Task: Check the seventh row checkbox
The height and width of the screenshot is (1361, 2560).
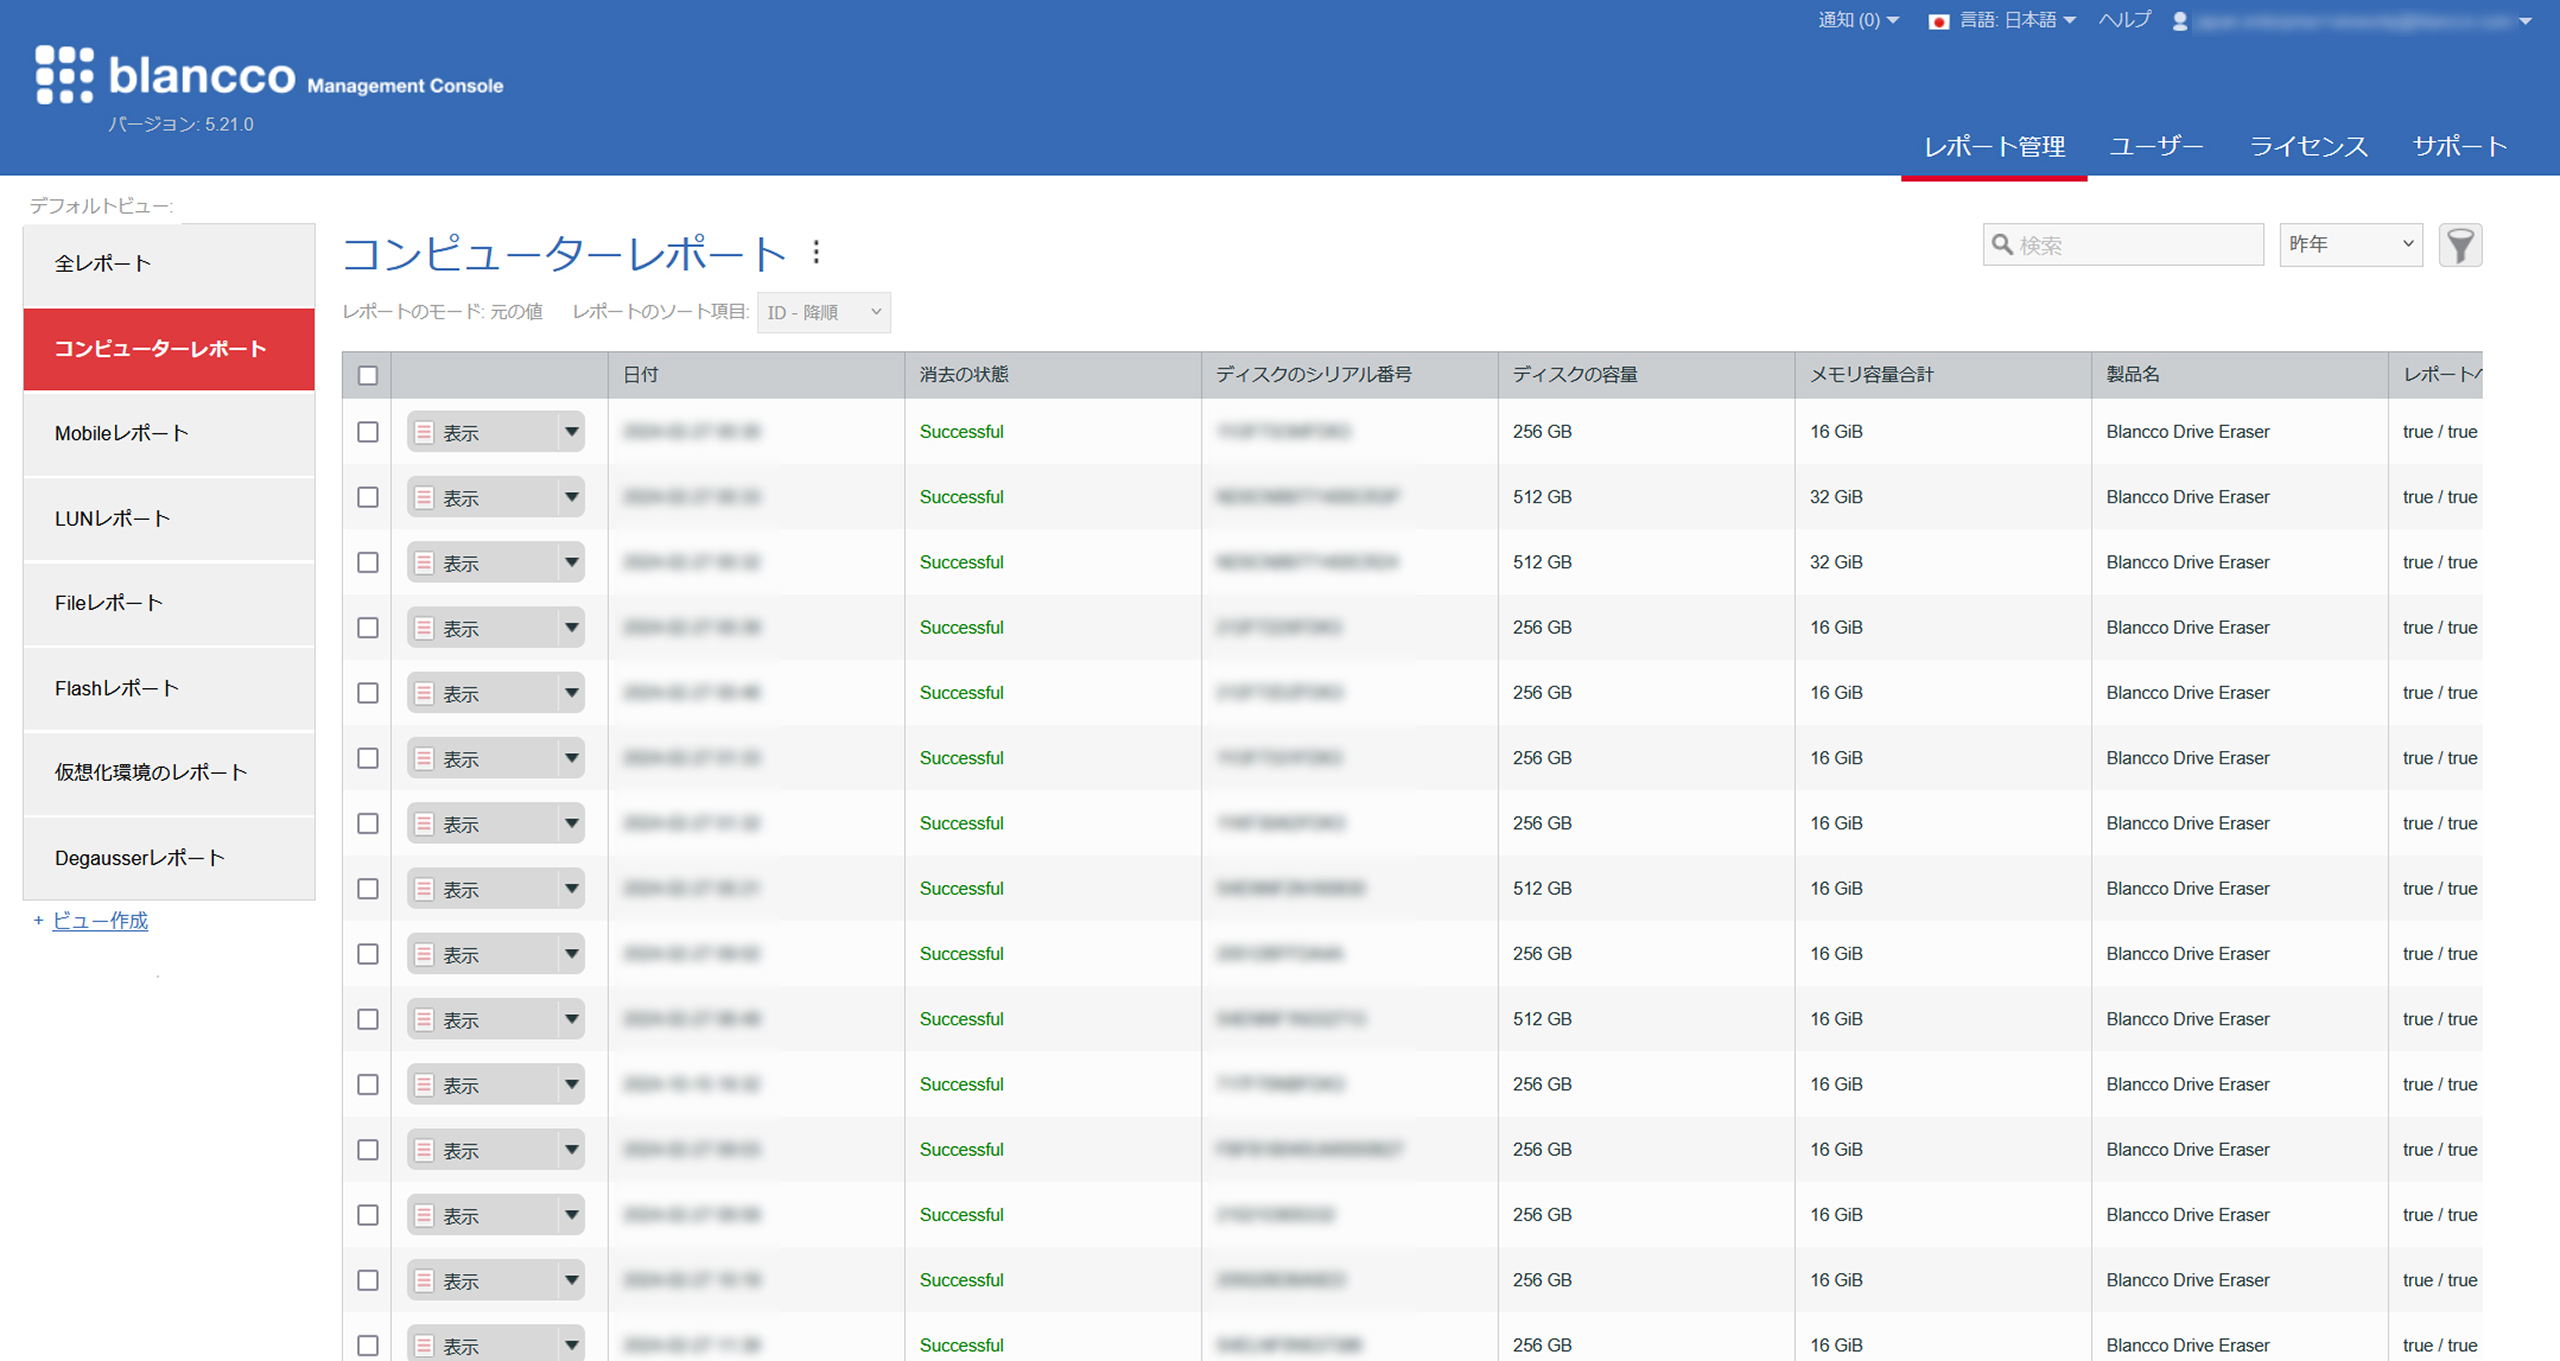Action: click(368, 823)
